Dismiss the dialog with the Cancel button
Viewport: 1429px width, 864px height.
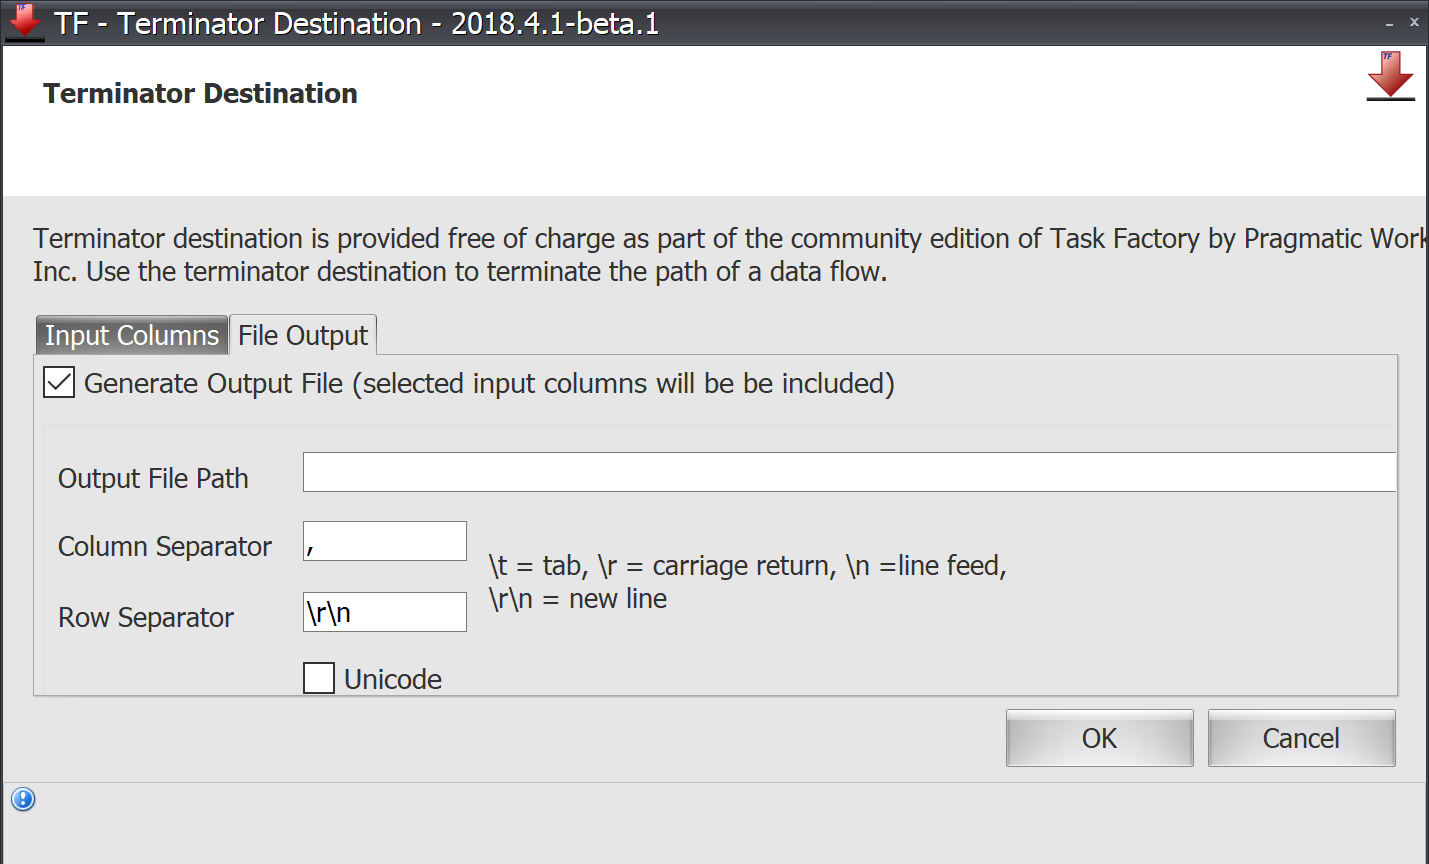click(1301, 738)
